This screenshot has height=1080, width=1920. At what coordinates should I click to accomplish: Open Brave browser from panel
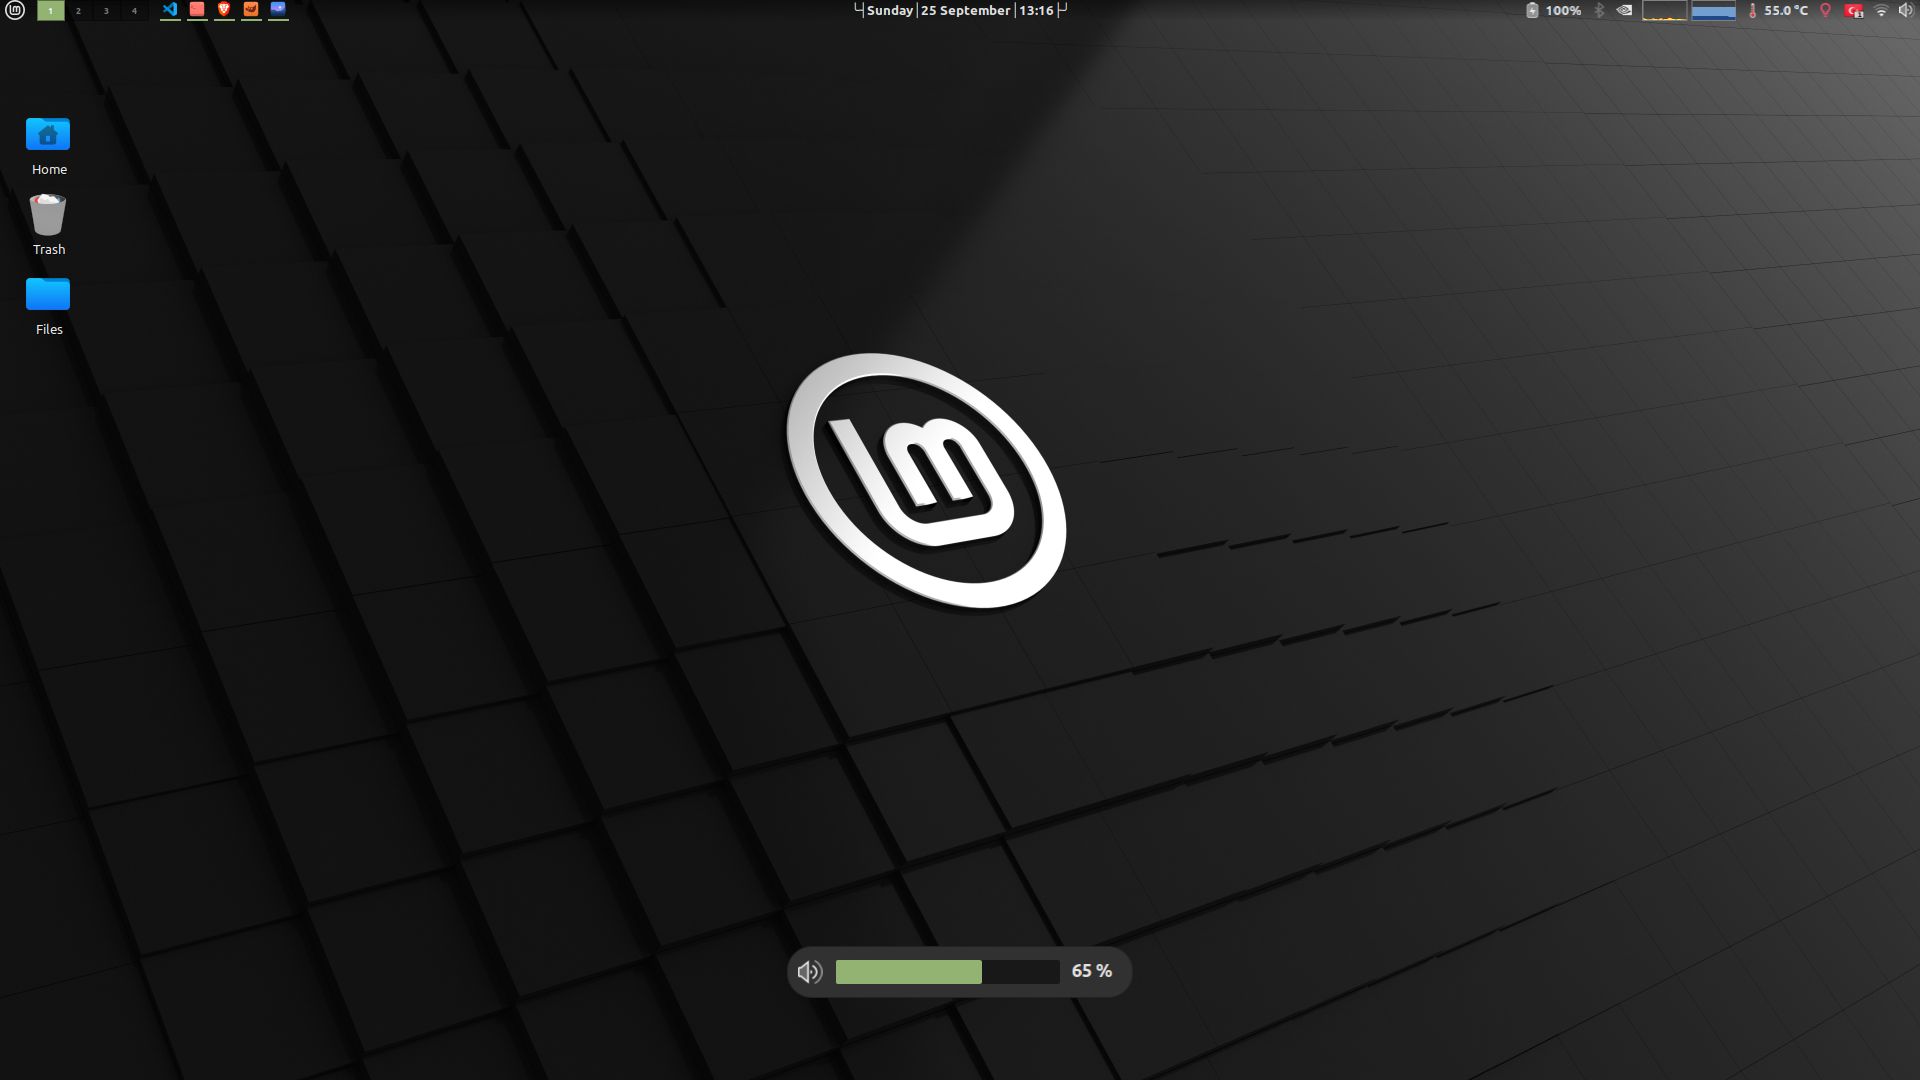(x=224, y=10)
